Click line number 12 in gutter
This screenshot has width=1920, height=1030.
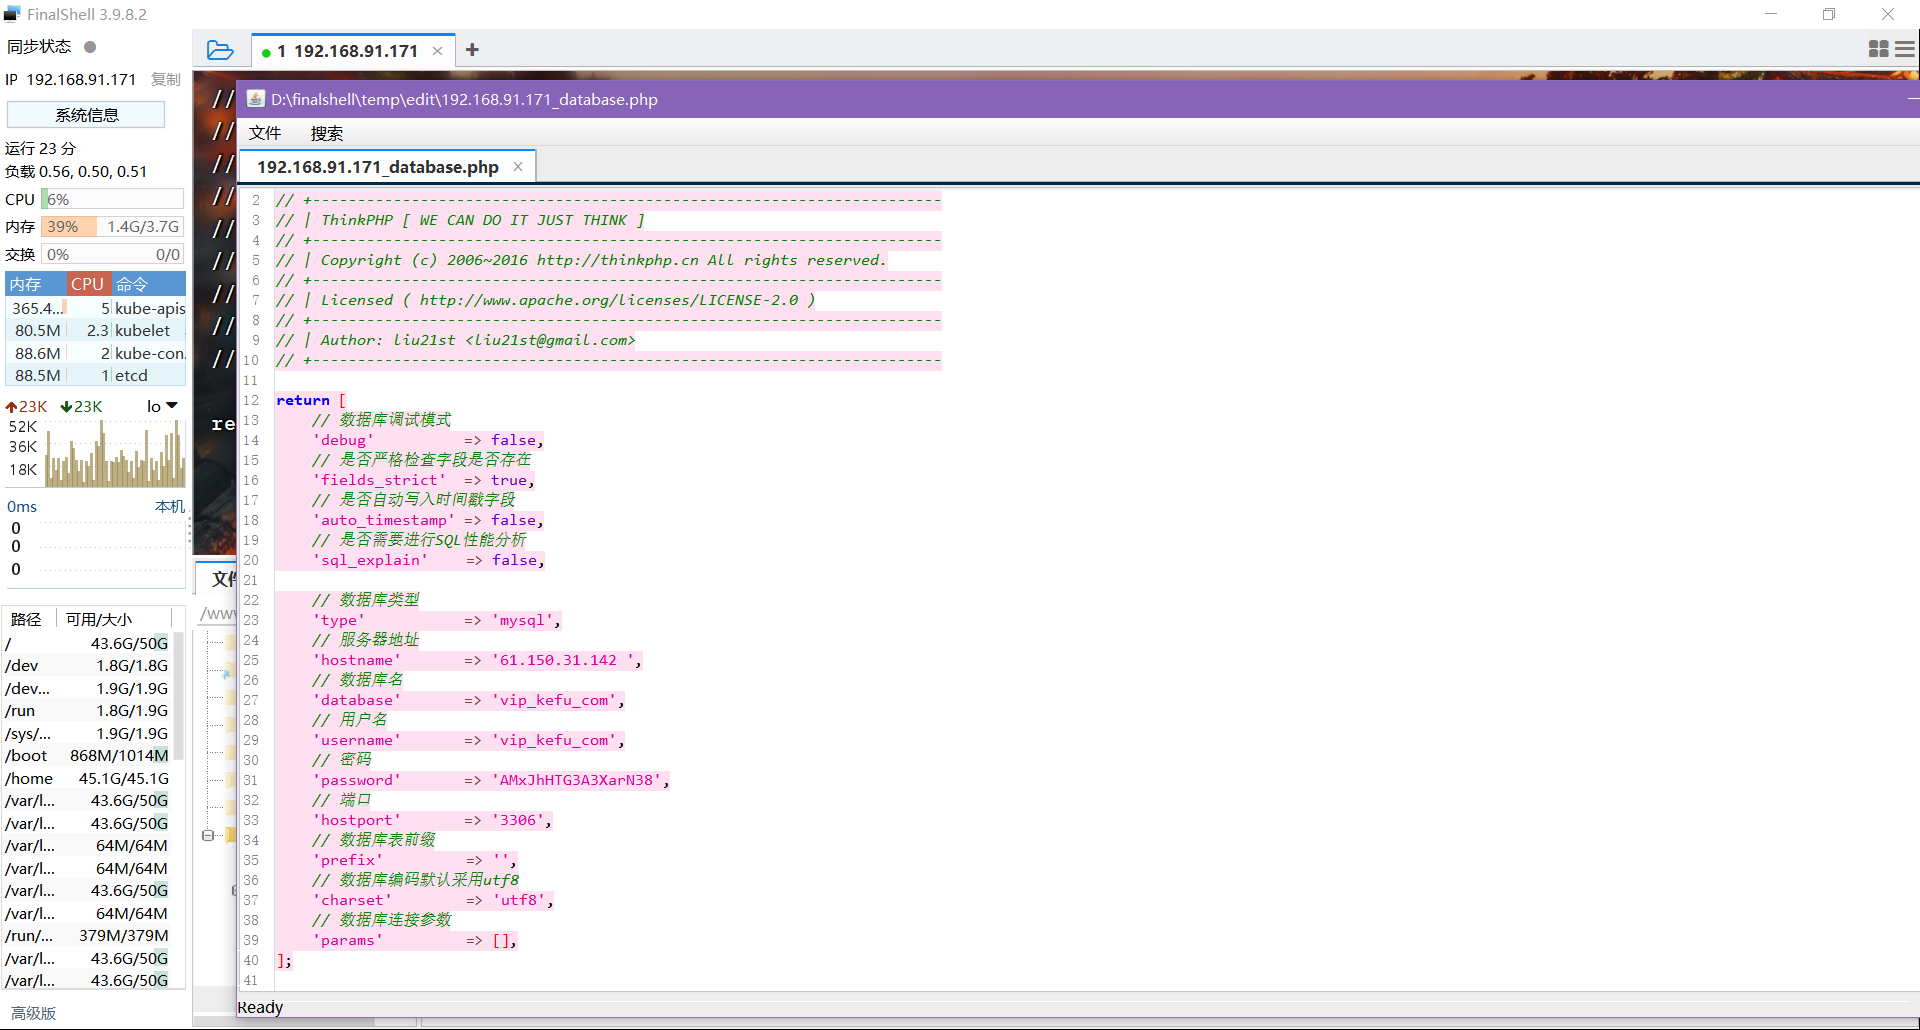click(x=251, y=400)
